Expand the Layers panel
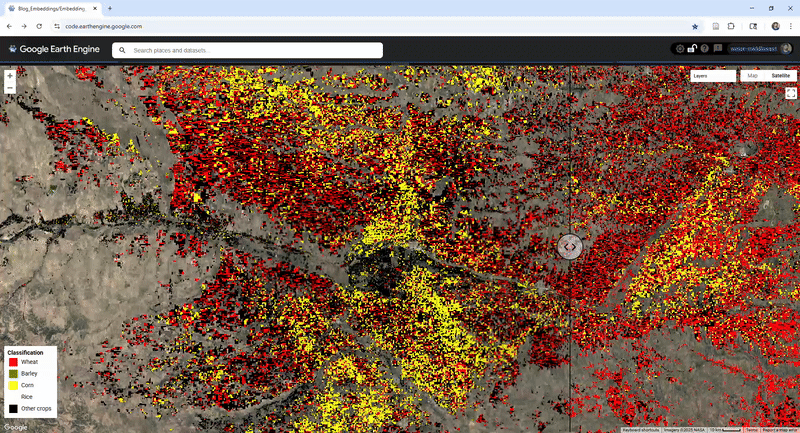Screen dimensions: 800x433 (712, 76)
